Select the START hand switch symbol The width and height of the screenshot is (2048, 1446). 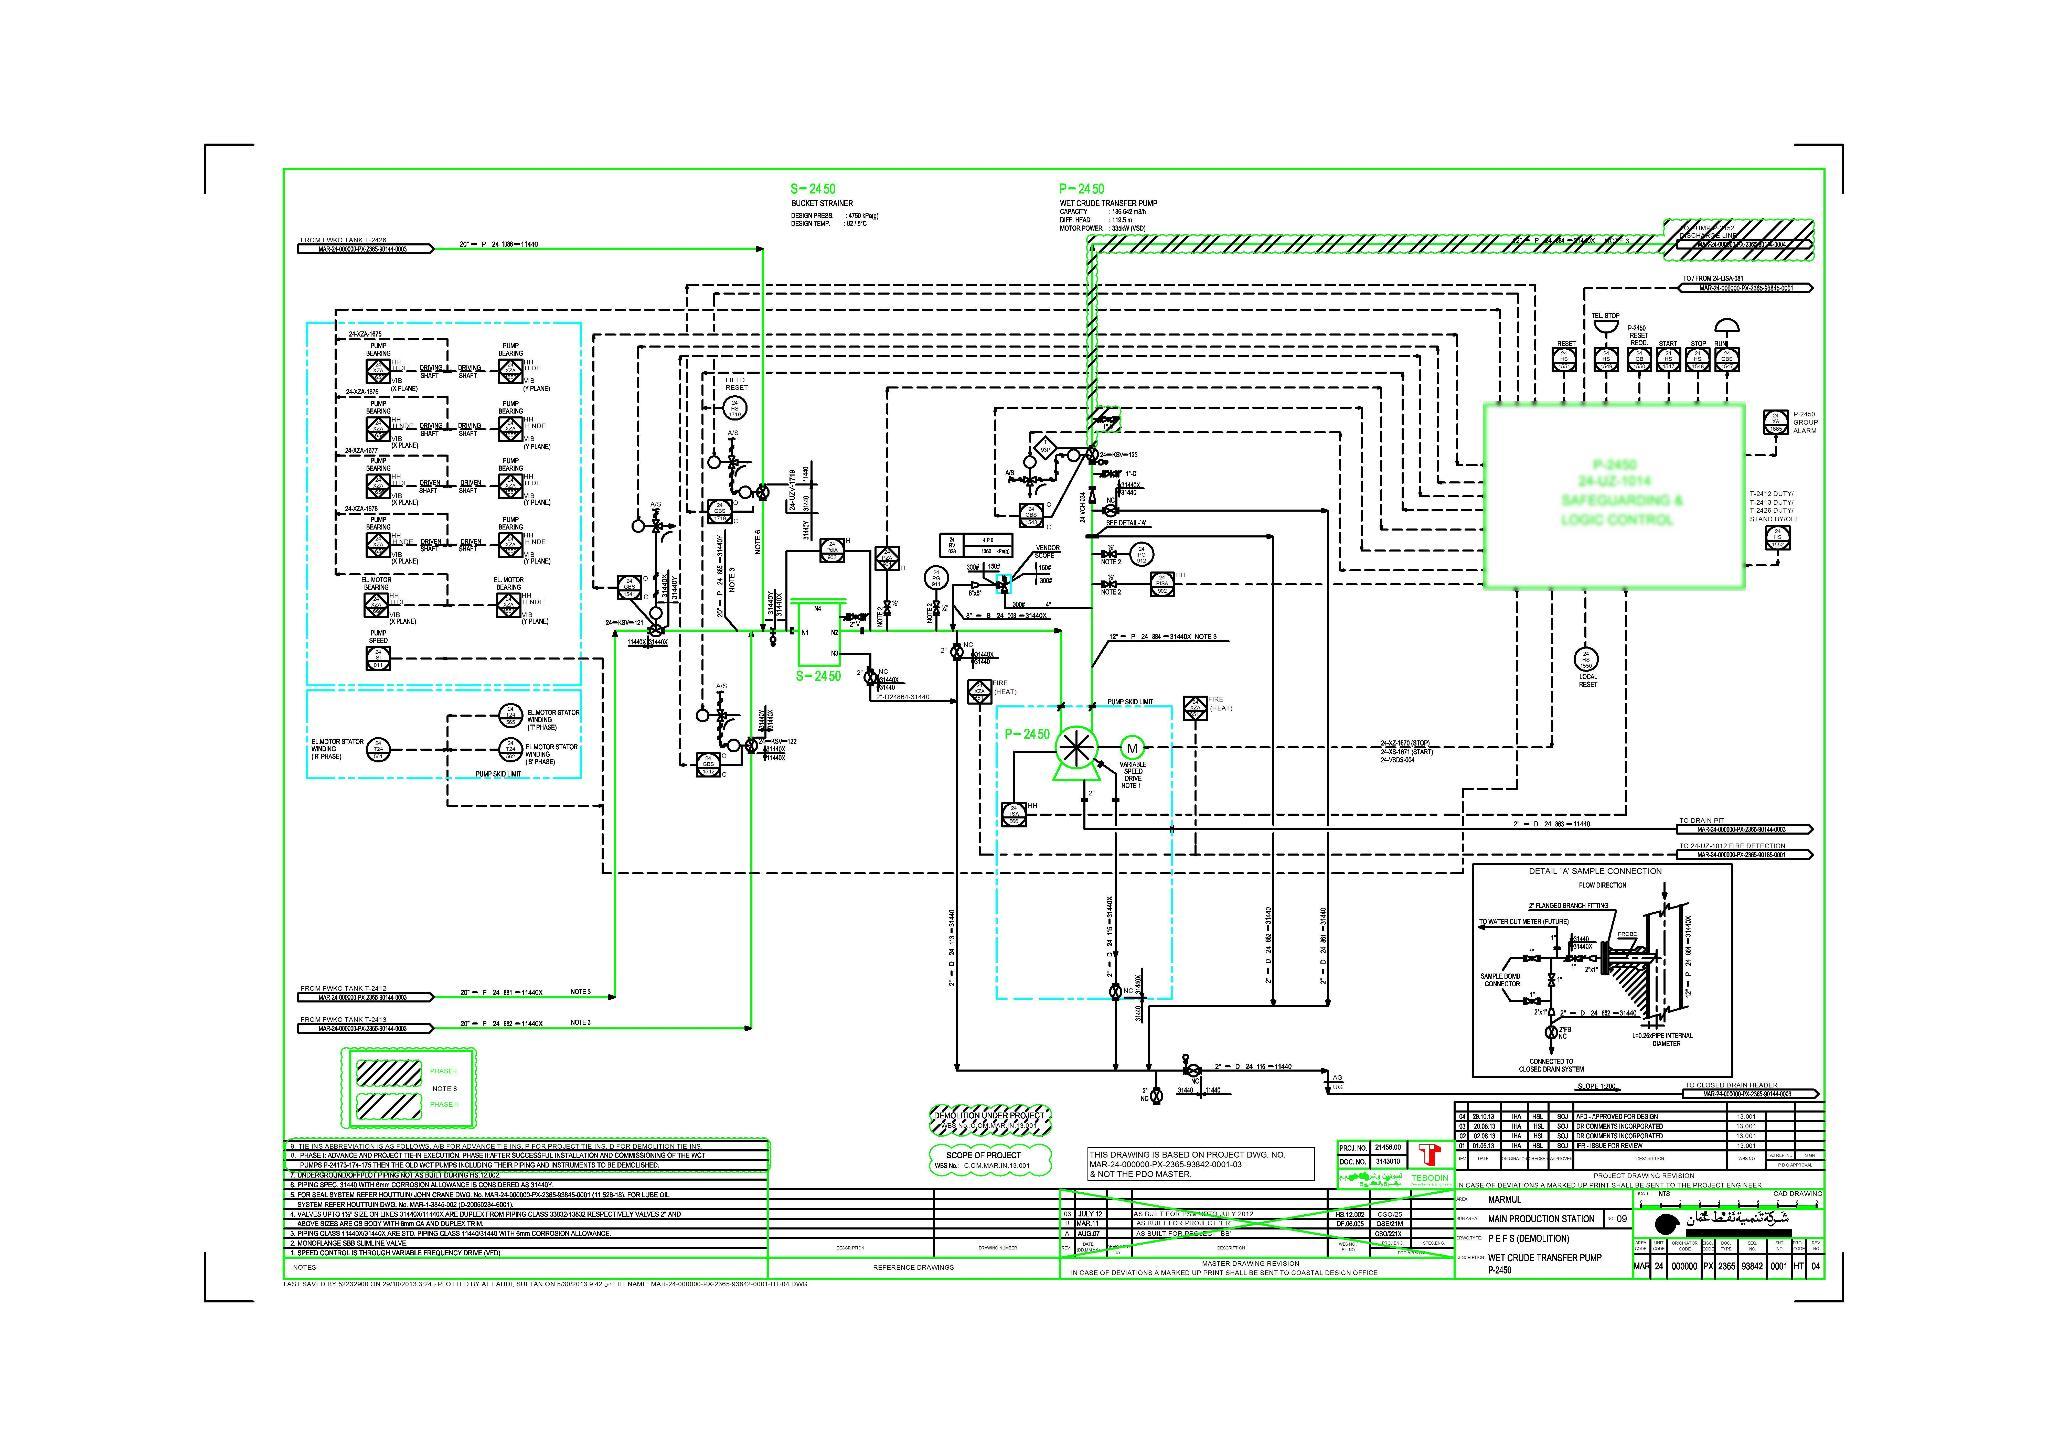pos(1668,358)
